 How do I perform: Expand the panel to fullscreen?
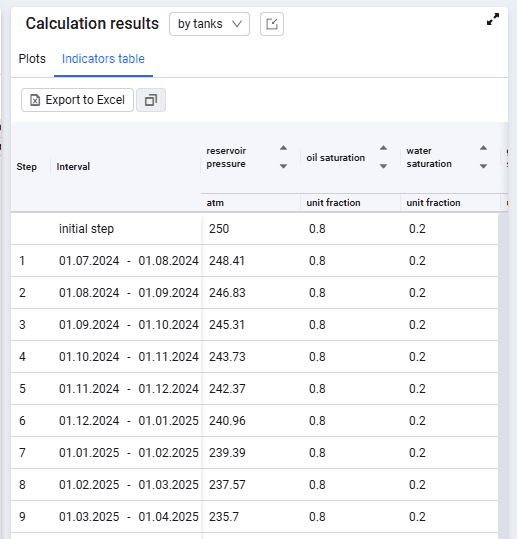click(x=493, y=19)
